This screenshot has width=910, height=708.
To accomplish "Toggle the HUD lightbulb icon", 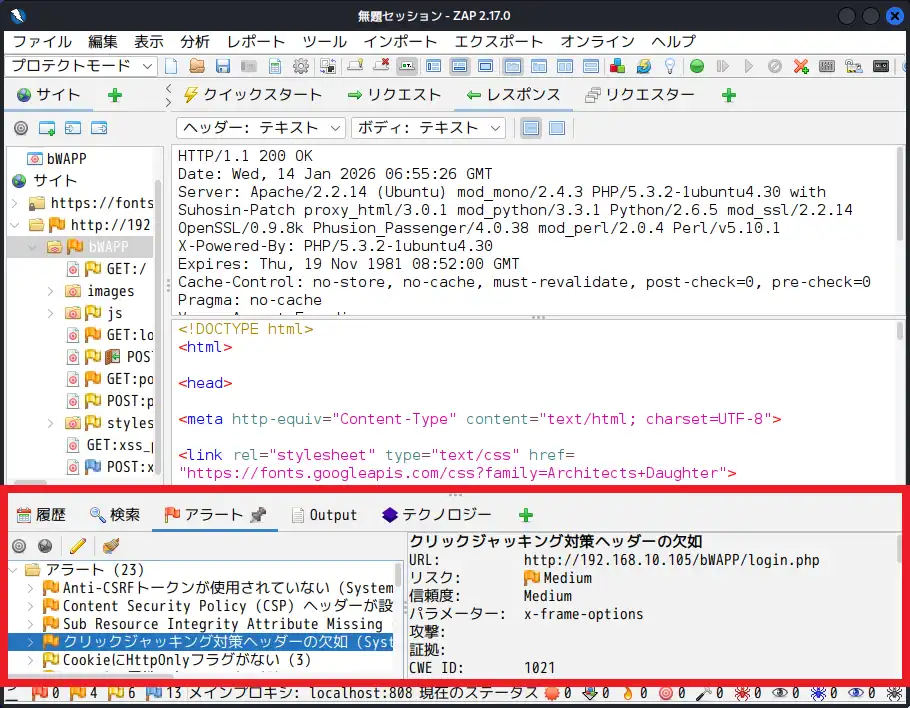I will tap(668, 66).
